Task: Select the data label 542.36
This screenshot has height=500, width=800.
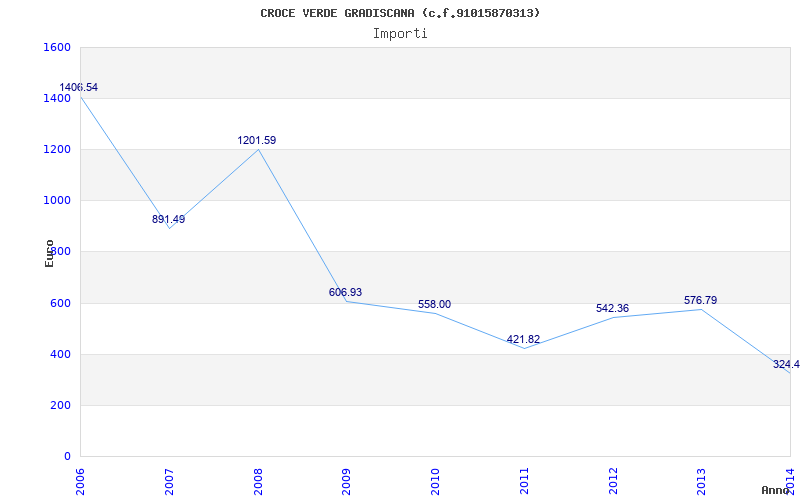Action: (612, 309)
